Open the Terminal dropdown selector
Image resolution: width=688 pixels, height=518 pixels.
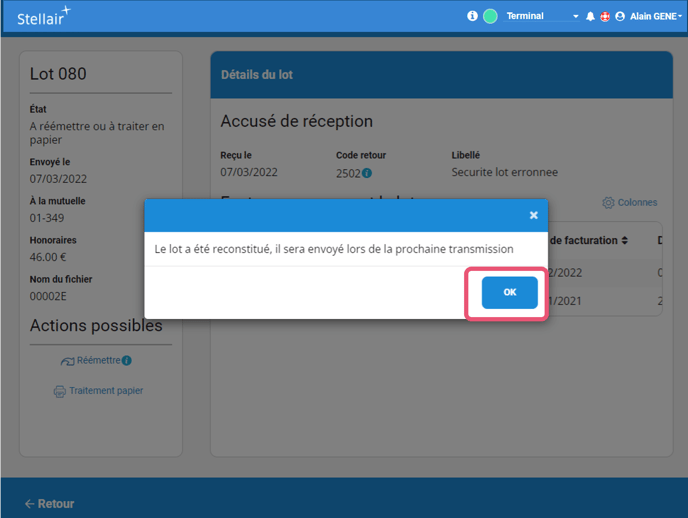(x=542, y=16)
